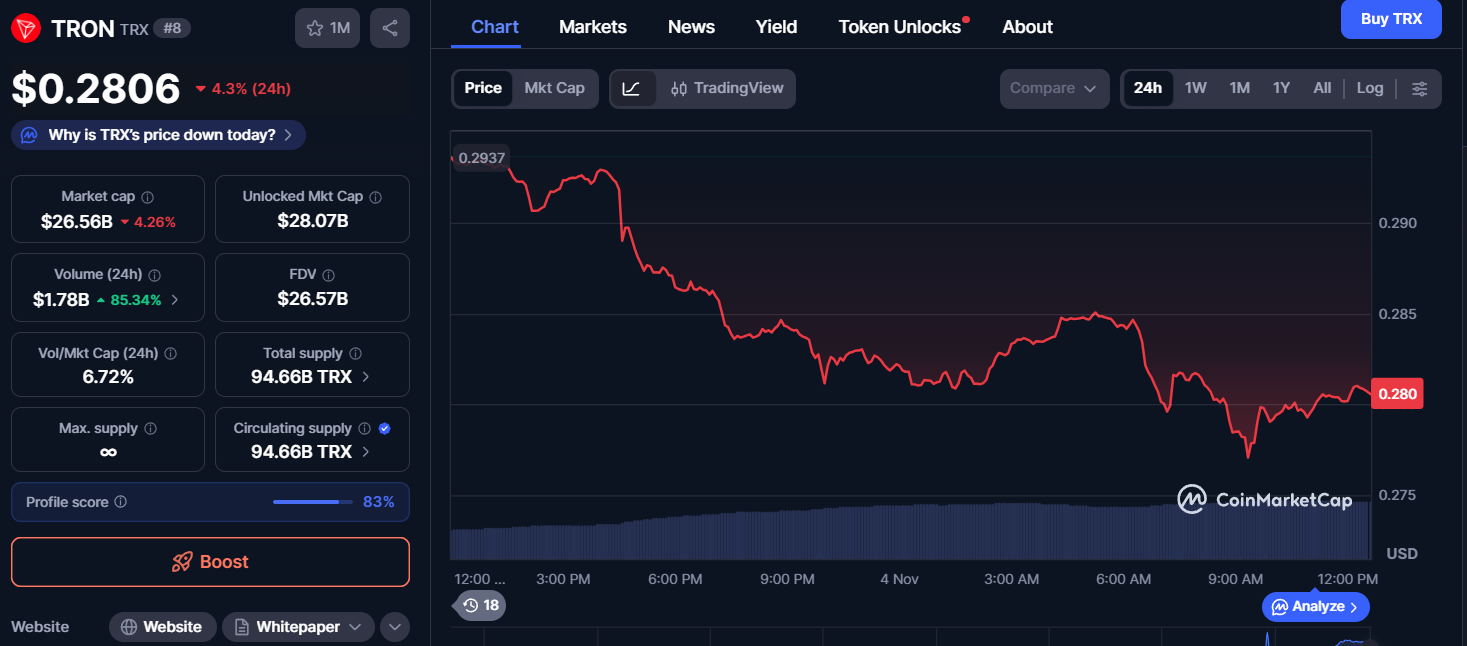Expand the Whitepaper dropdown

[298, 627]
